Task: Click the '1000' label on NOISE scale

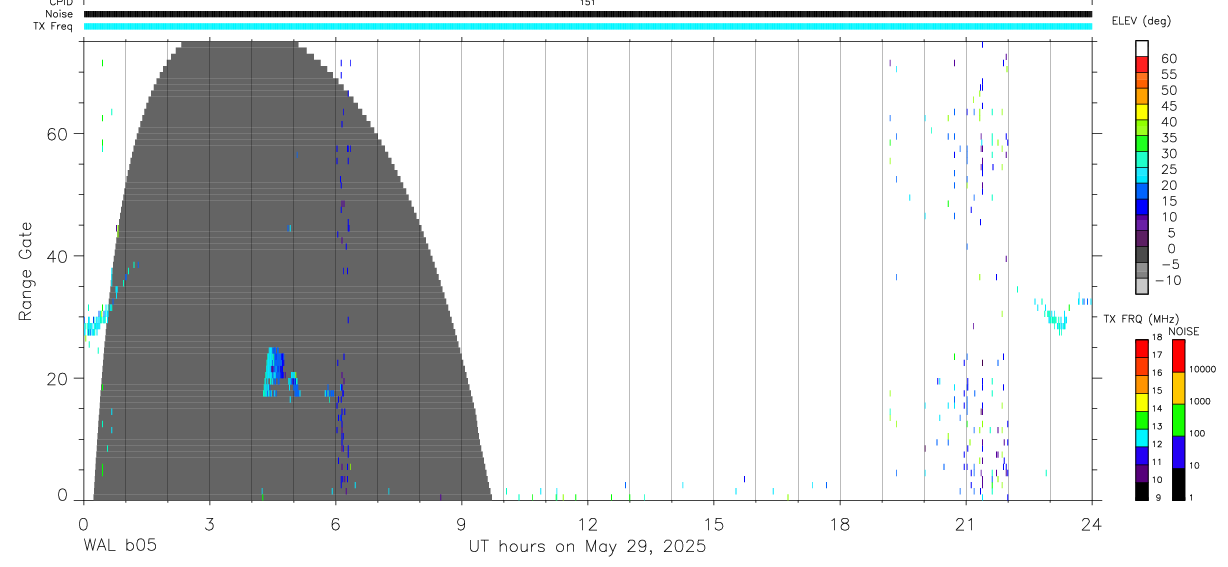Action: [1200, 401]
